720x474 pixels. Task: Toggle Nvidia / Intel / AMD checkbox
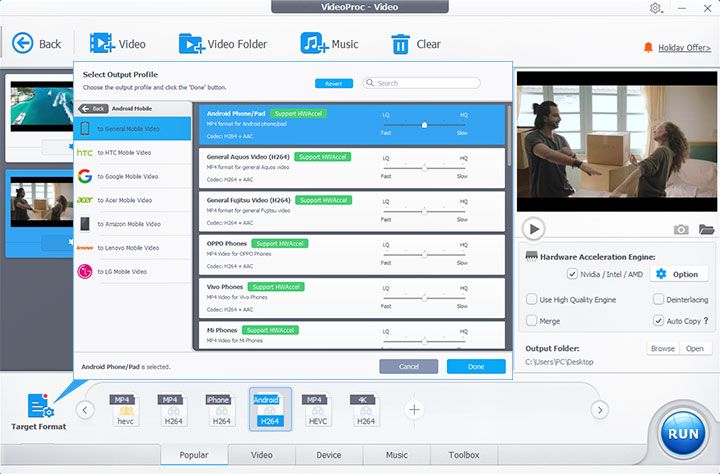572,274
